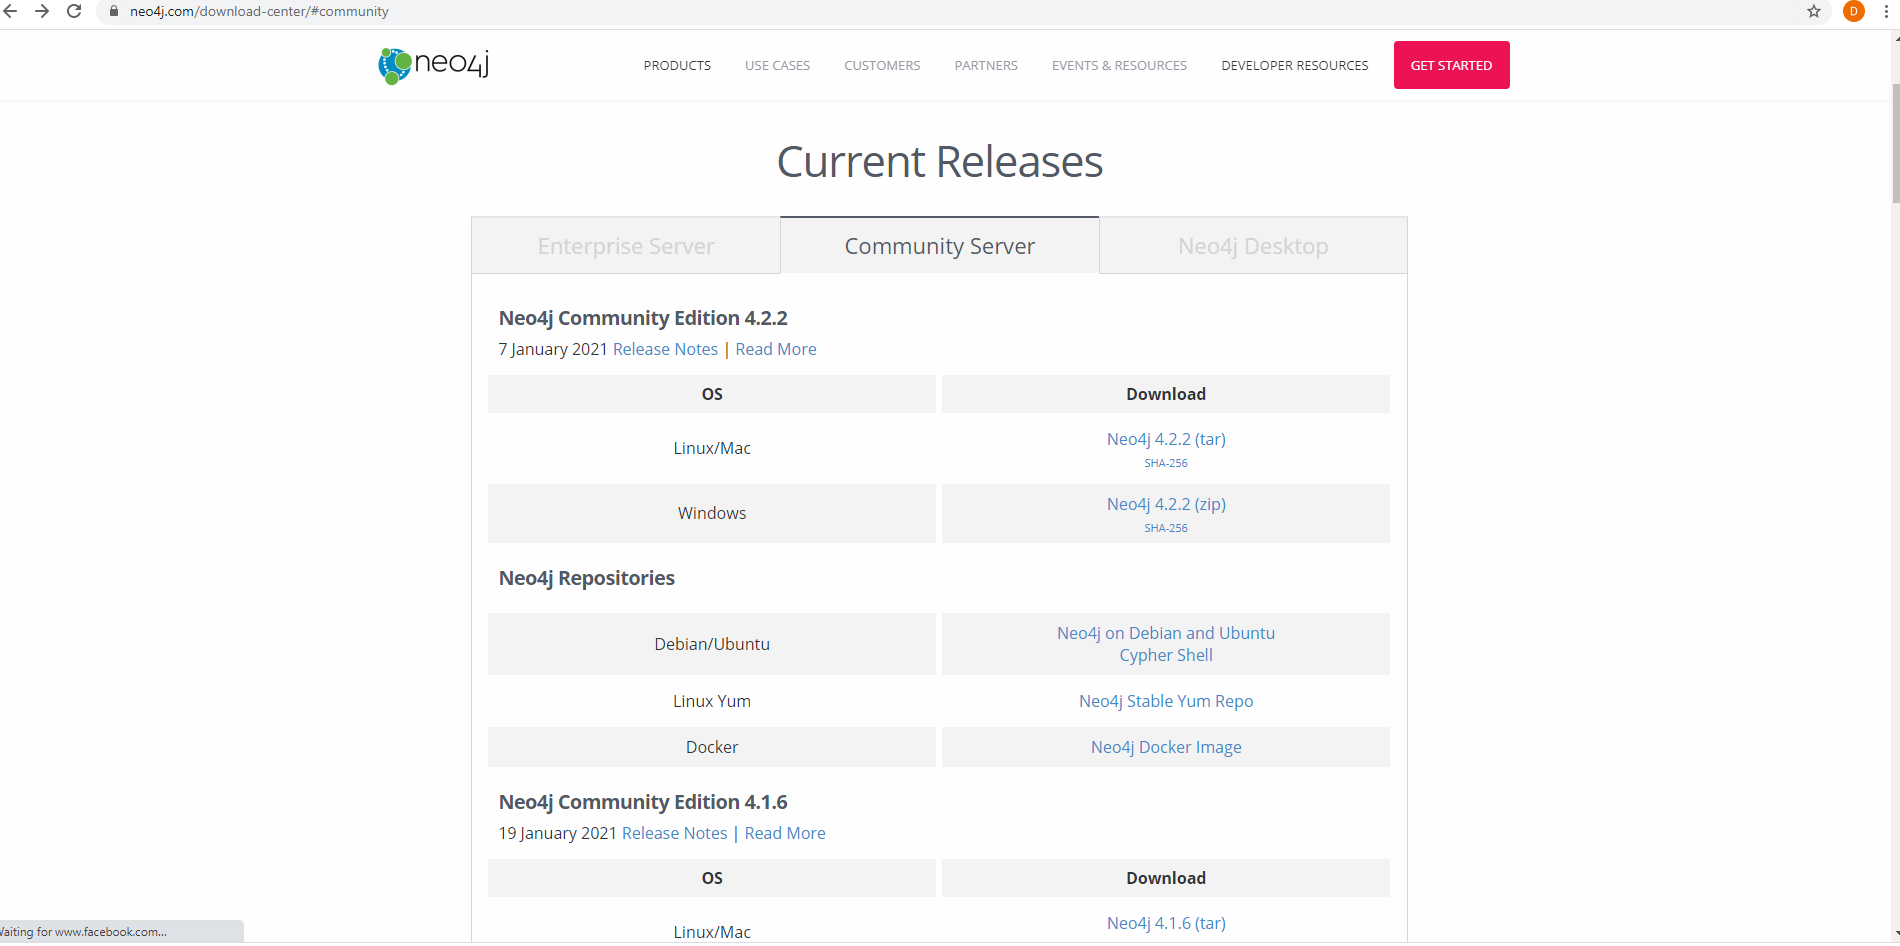This screenshot has height=946, width=1900.
Task: Click the scrollbar down arrow
Action: click(x=1895, y=935)
